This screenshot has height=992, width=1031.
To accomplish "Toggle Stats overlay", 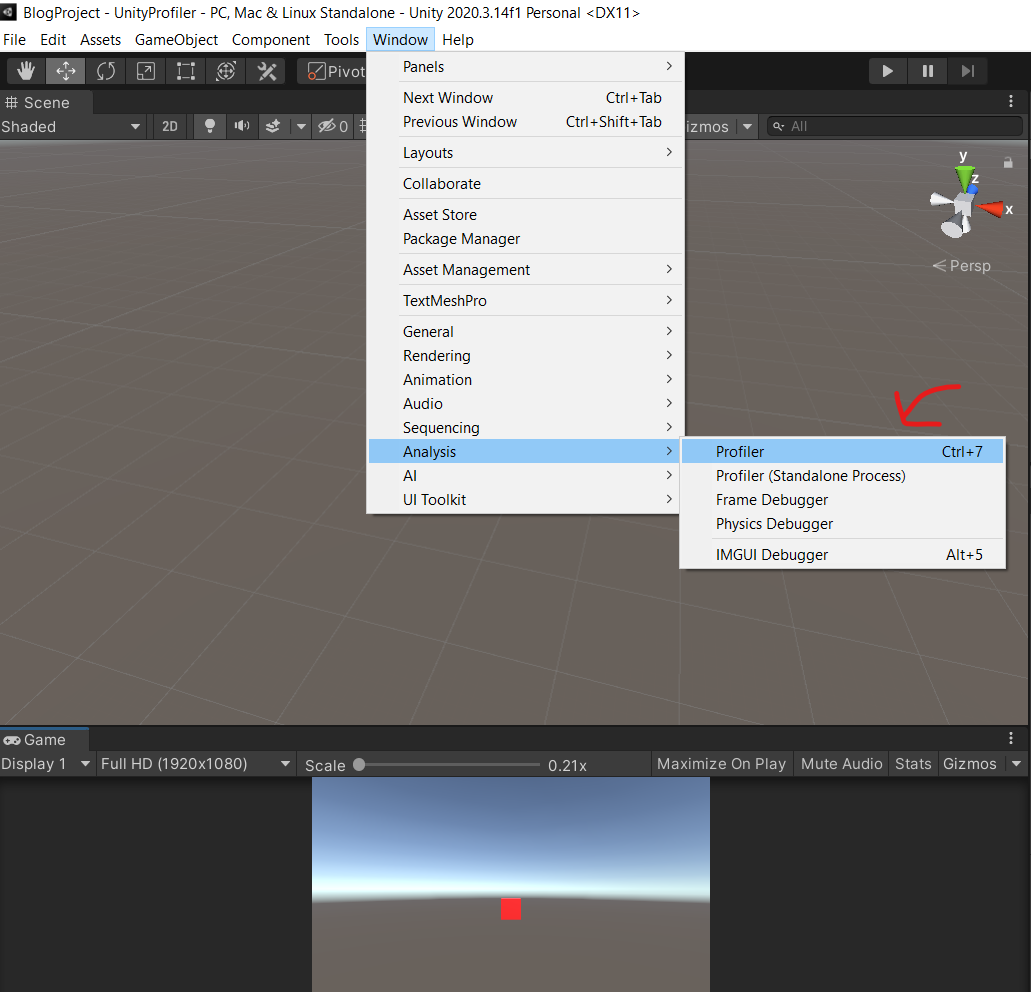I will coord(913,764).
